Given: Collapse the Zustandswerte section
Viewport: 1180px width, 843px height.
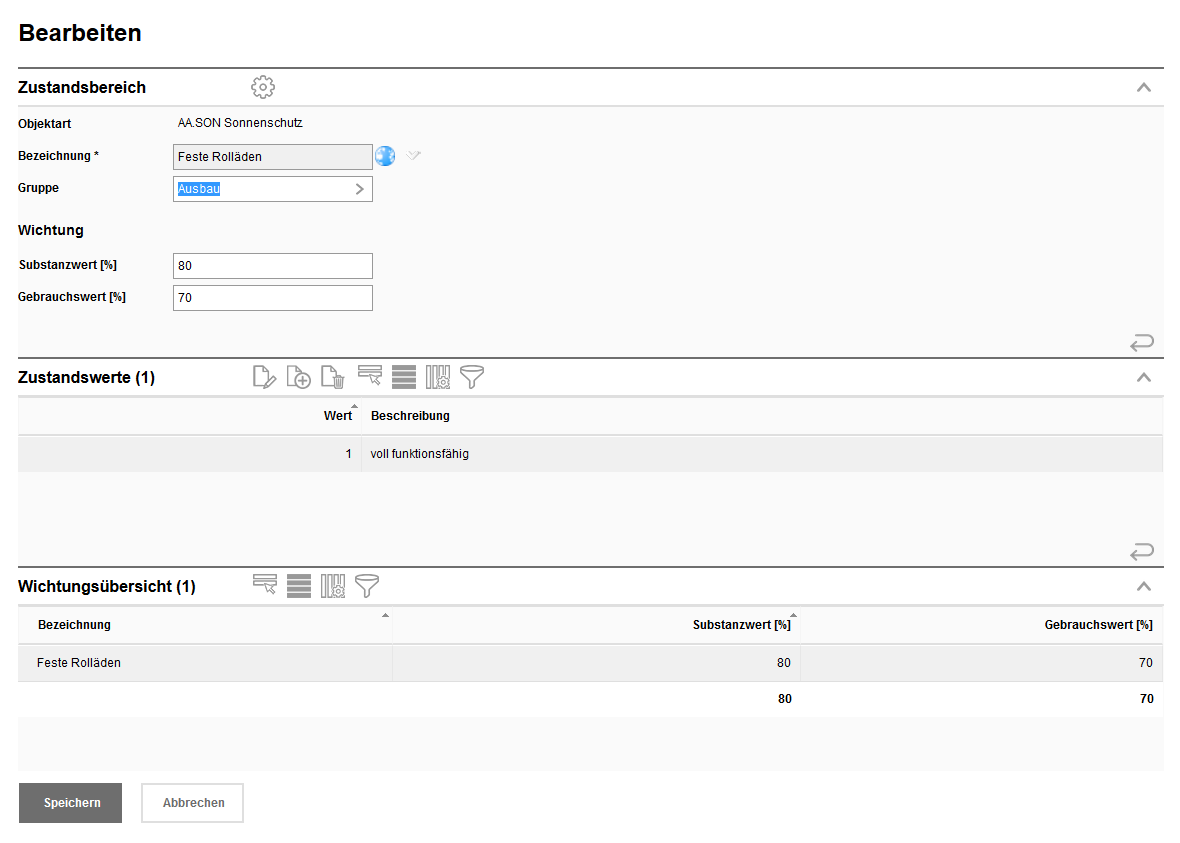Looking at the screenshot, I should (1144, 378).
